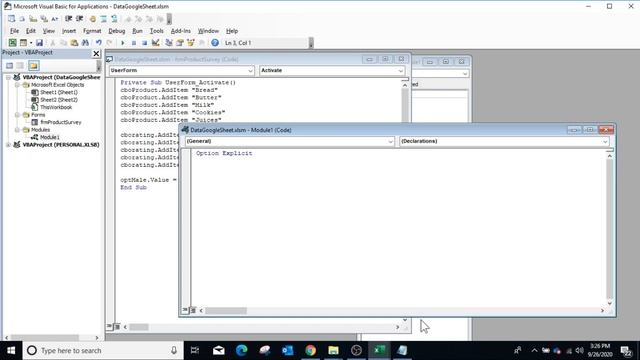The image size is (640, 360).
Task: Open the Insert menu
Action: click(69, 31)
